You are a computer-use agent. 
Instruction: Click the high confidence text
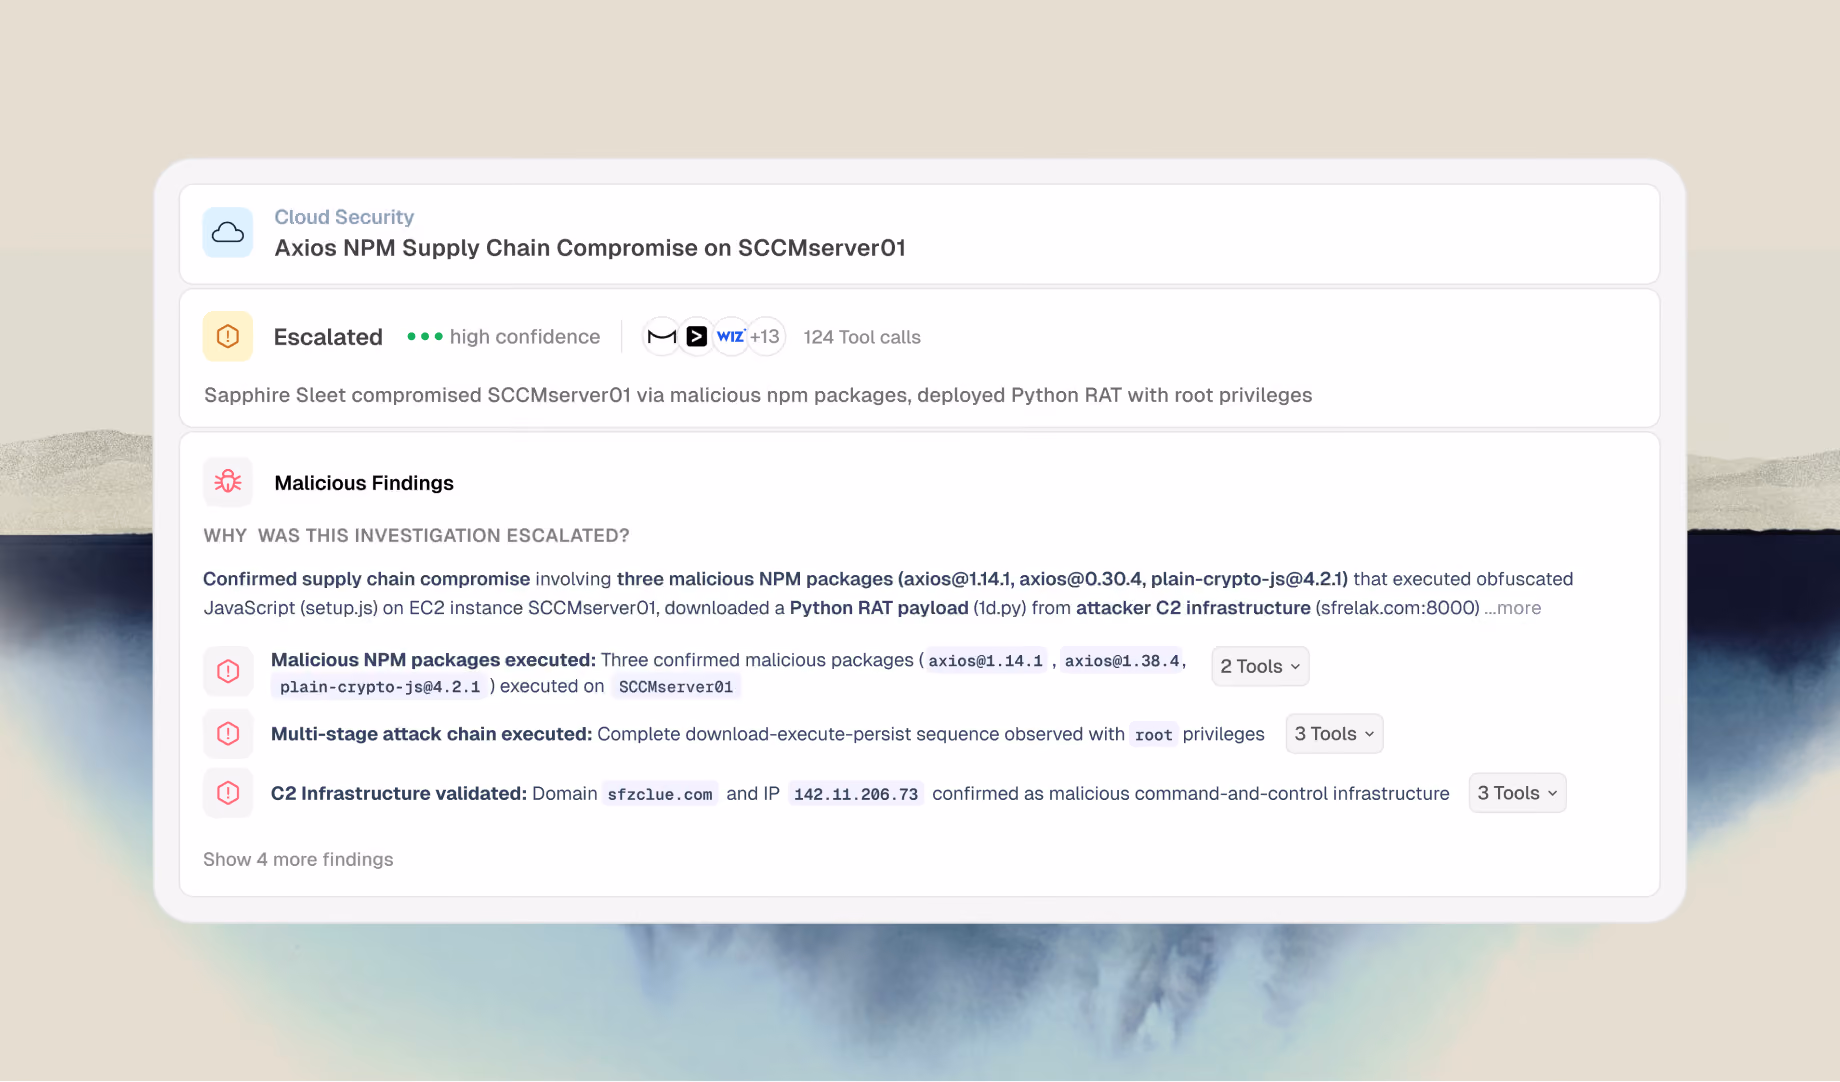[525, 337]
